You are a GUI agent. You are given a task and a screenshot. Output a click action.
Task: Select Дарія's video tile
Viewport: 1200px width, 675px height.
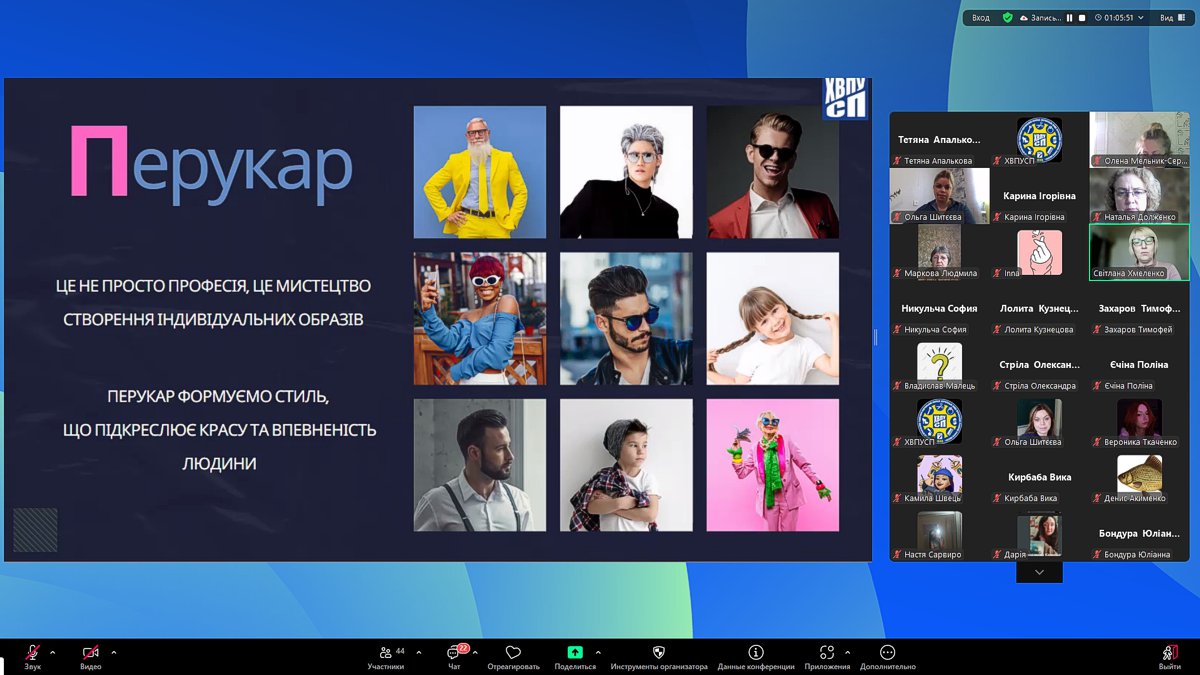[1039, 534]
